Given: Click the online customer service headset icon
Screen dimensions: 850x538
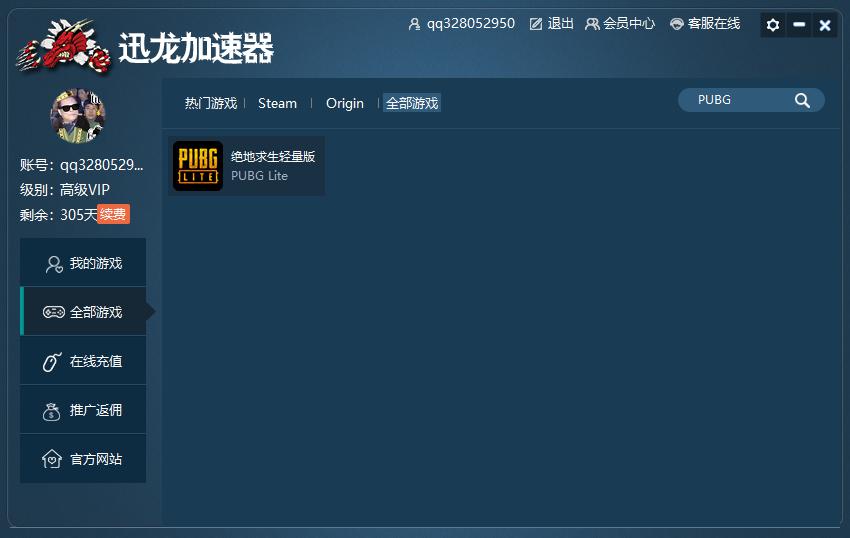Looking at the screenshot, I should (x=677, y=24).
